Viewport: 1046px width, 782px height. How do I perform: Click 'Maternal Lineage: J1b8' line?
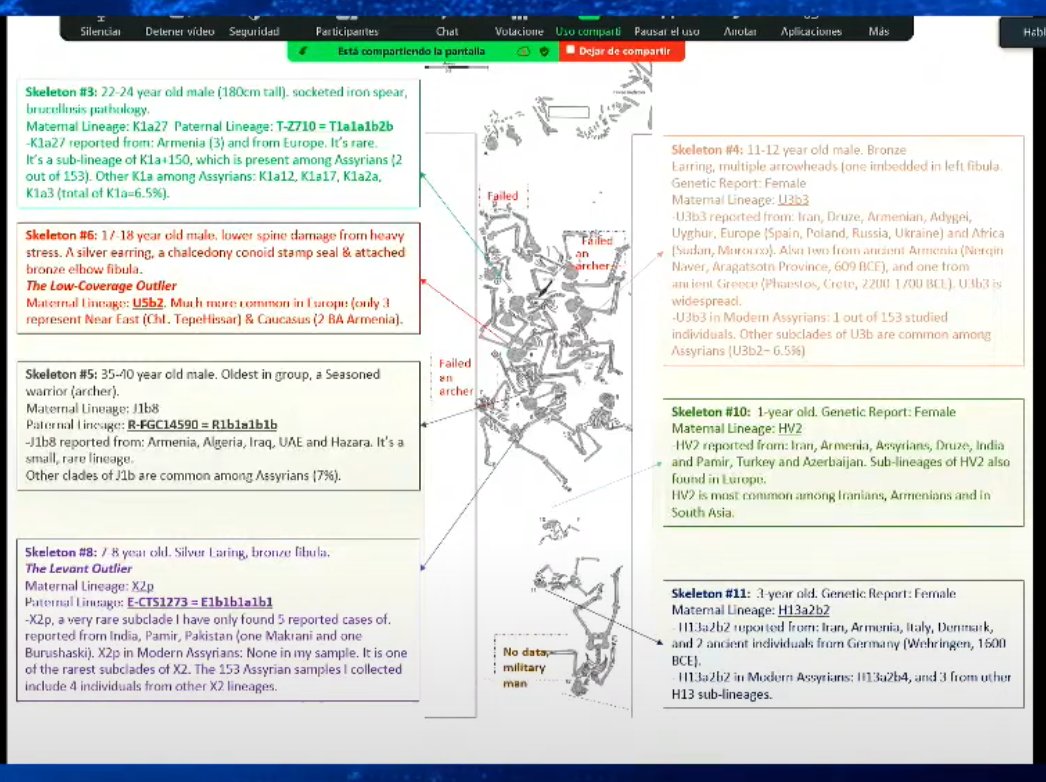click(93, 408)
